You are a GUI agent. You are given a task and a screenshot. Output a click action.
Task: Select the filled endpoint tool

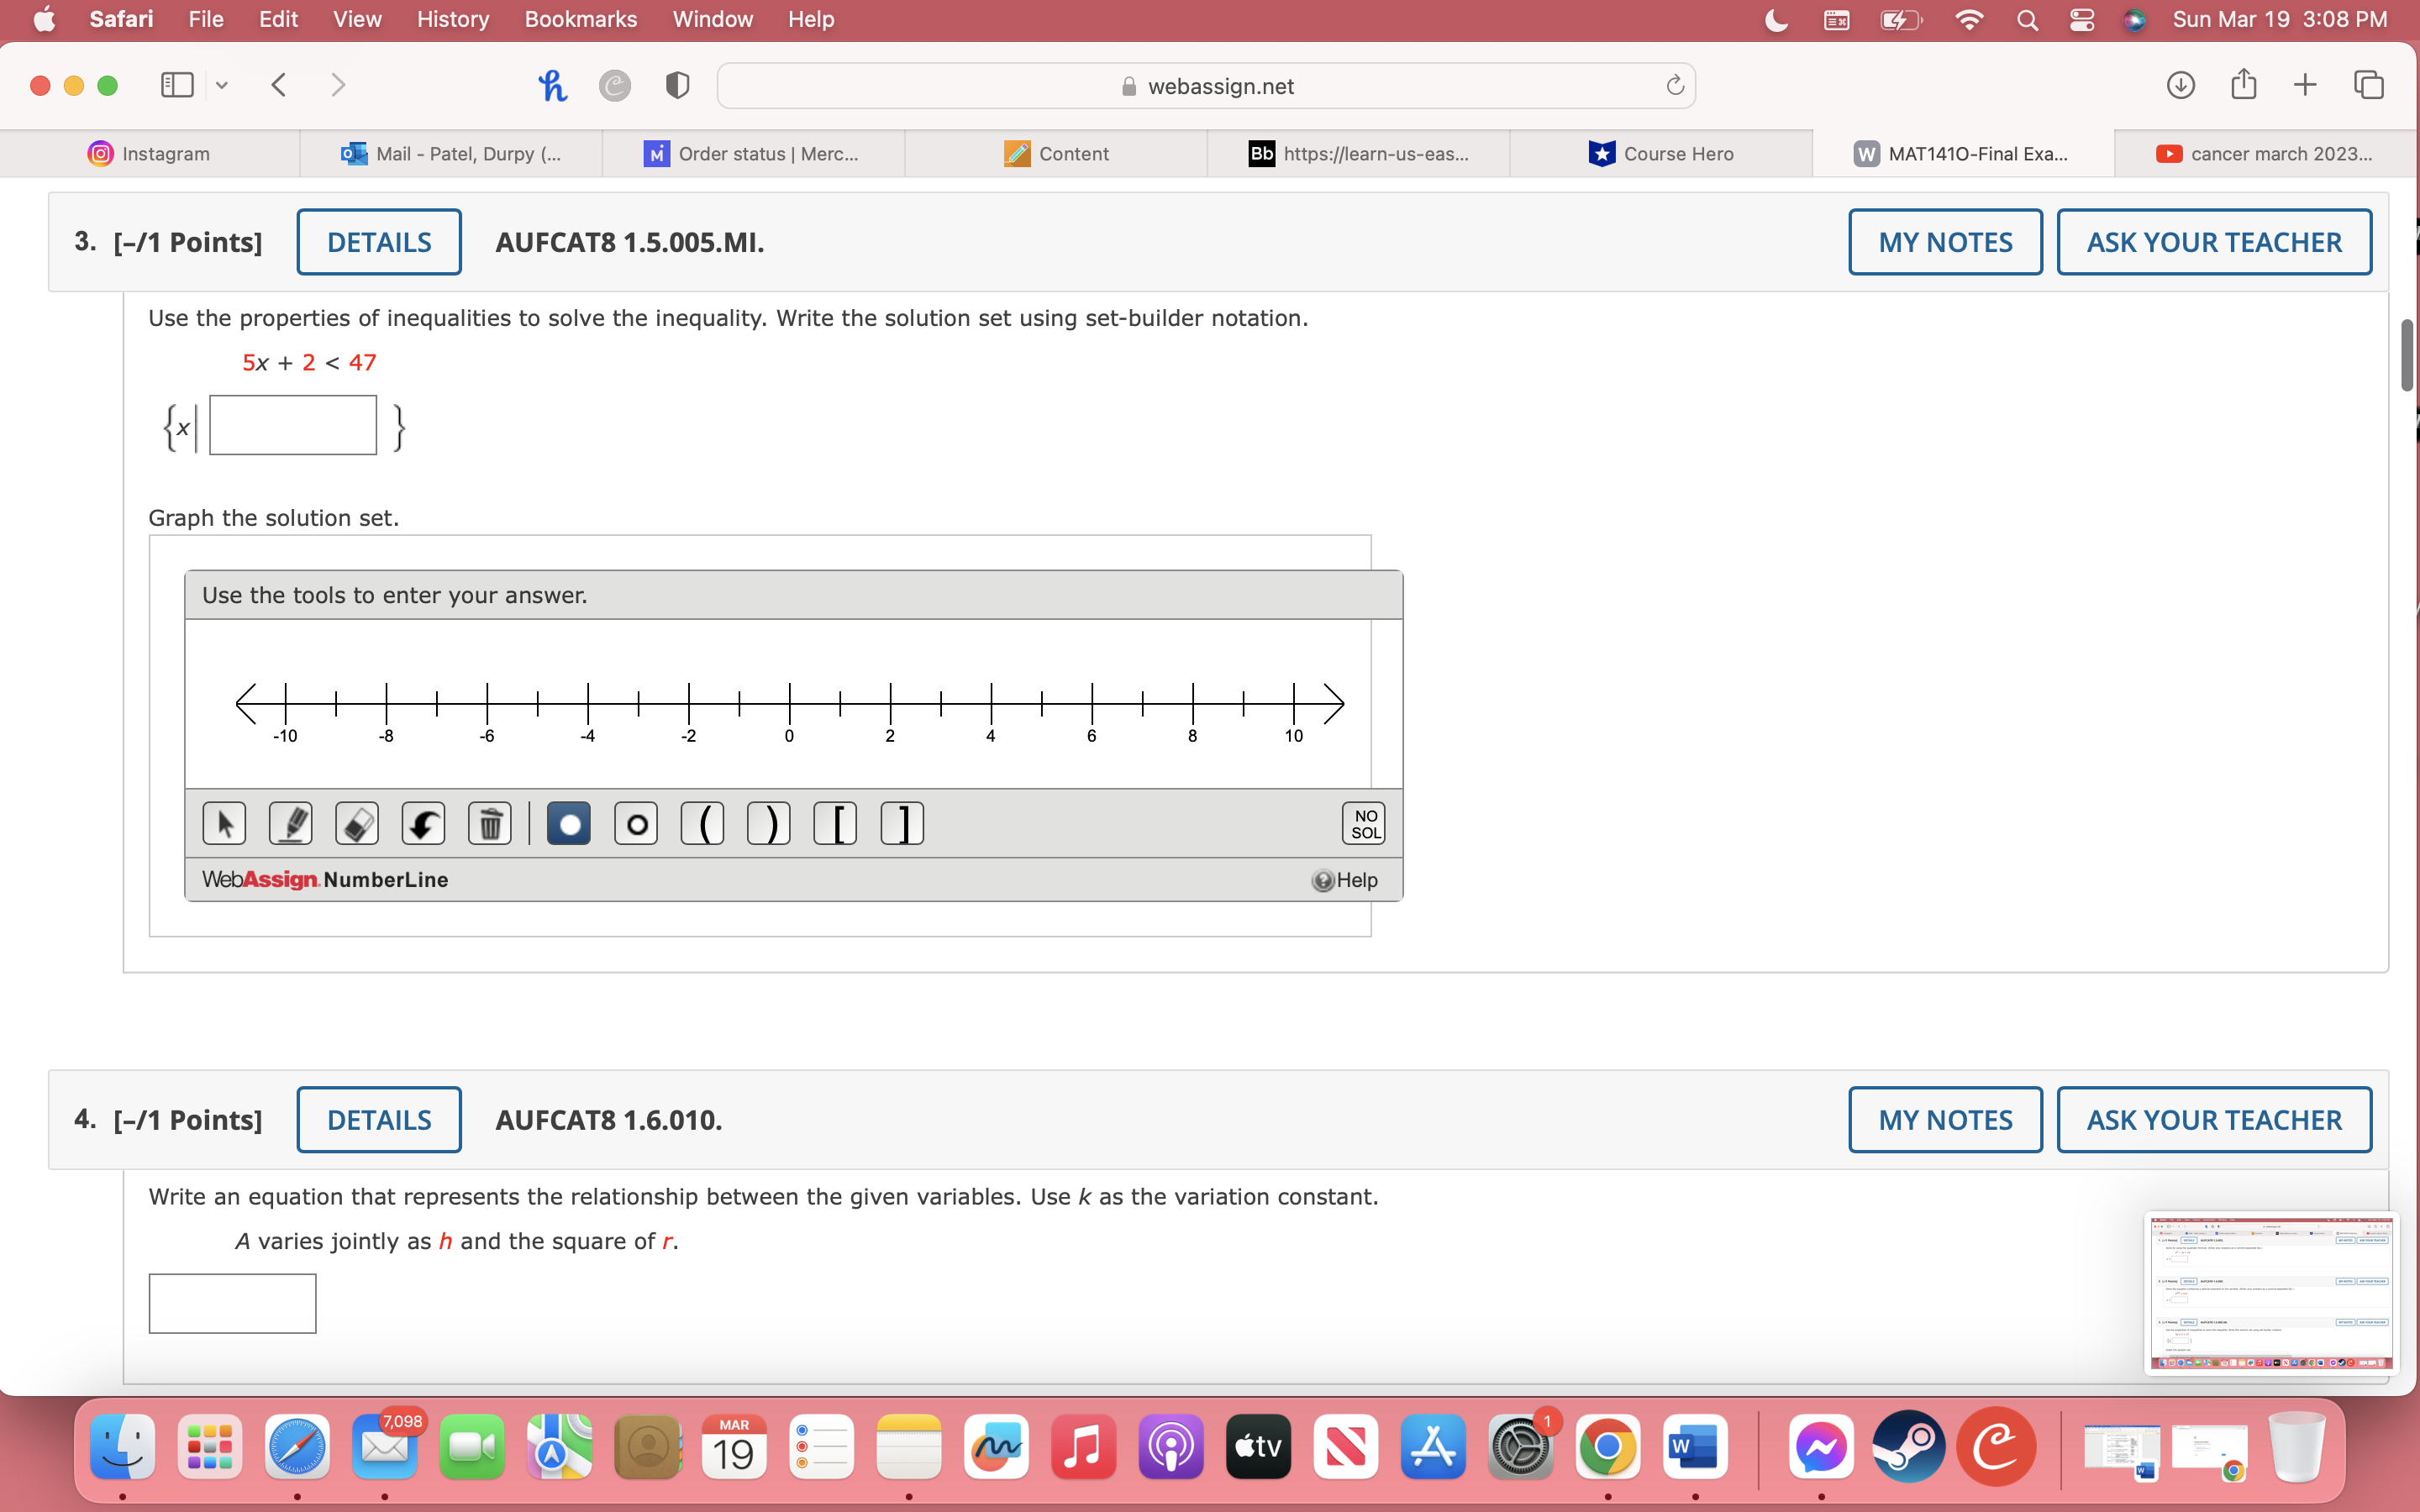(568, 823)
